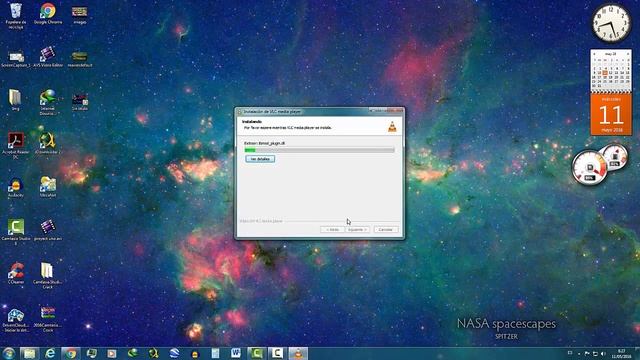Image resolution: width=640 pixels, height=360 pixels.
Task: Click the Windows Start button
Action: (9, 353)
